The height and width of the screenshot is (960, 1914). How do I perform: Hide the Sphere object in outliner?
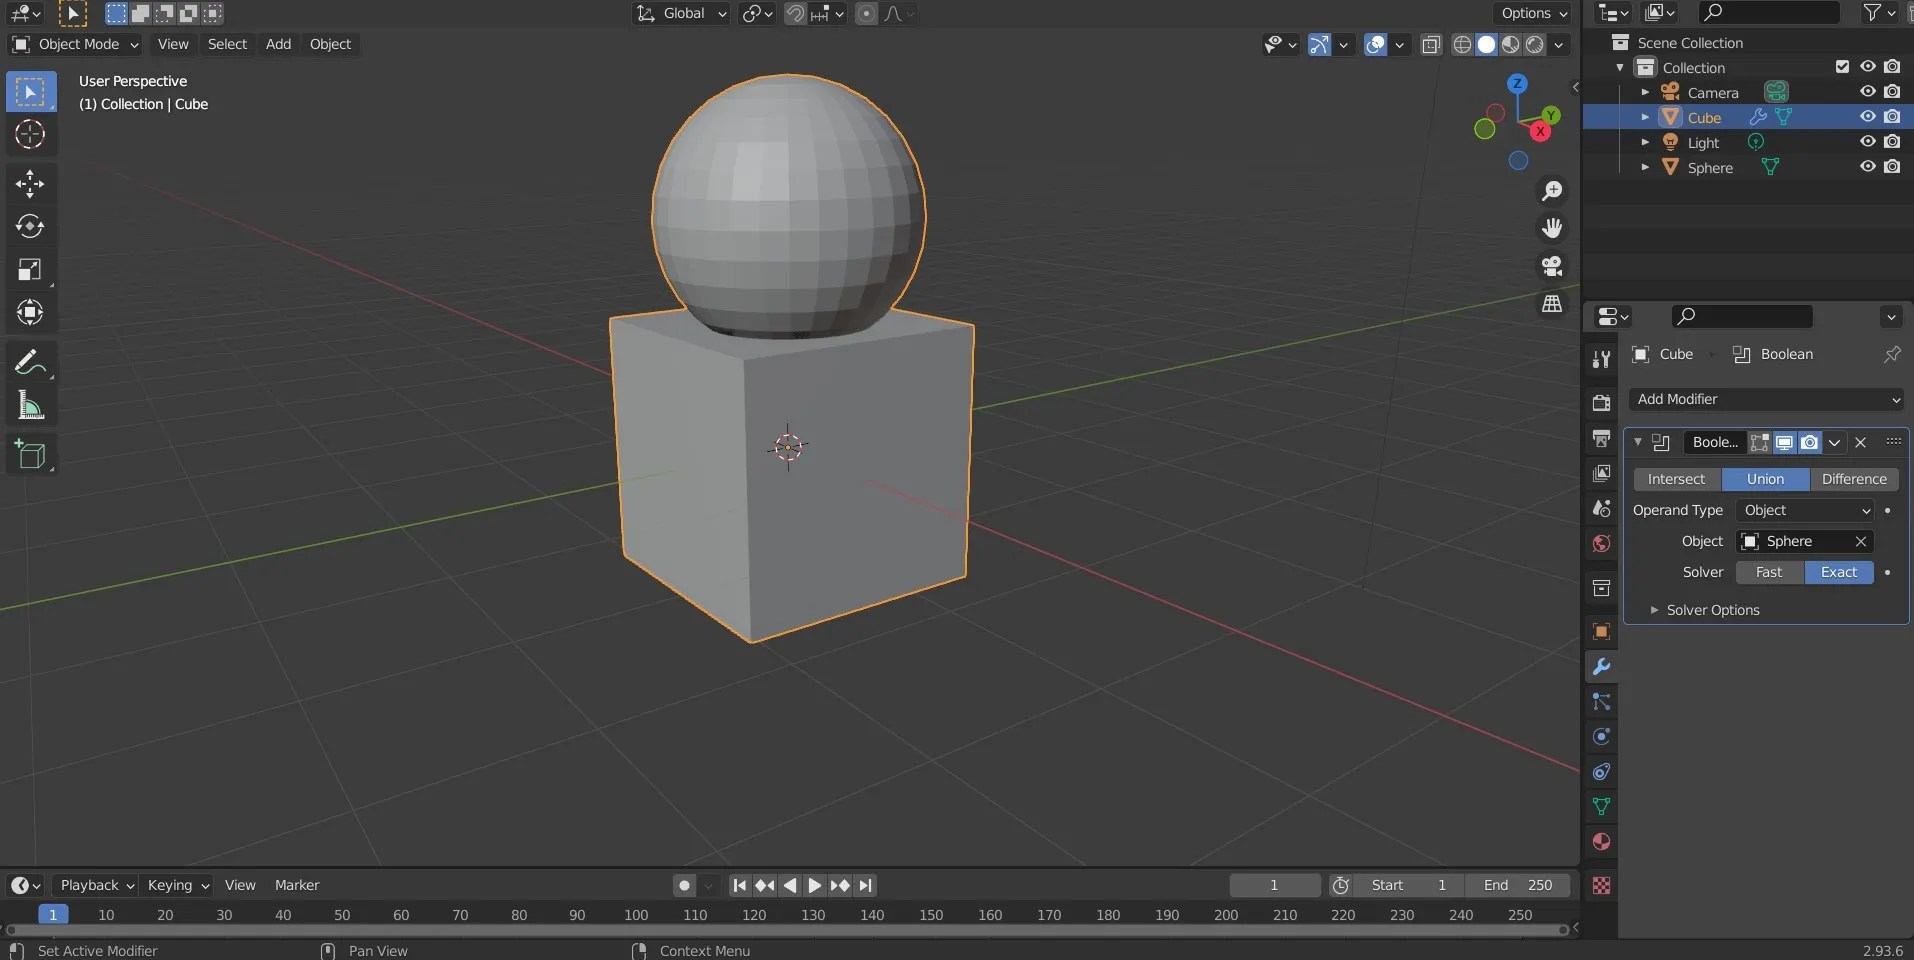pyautogui.click(x=1867, y=167)
